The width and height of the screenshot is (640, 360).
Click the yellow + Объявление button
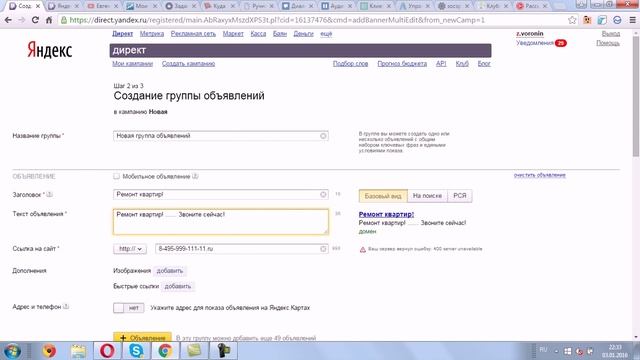click(142, 338)
